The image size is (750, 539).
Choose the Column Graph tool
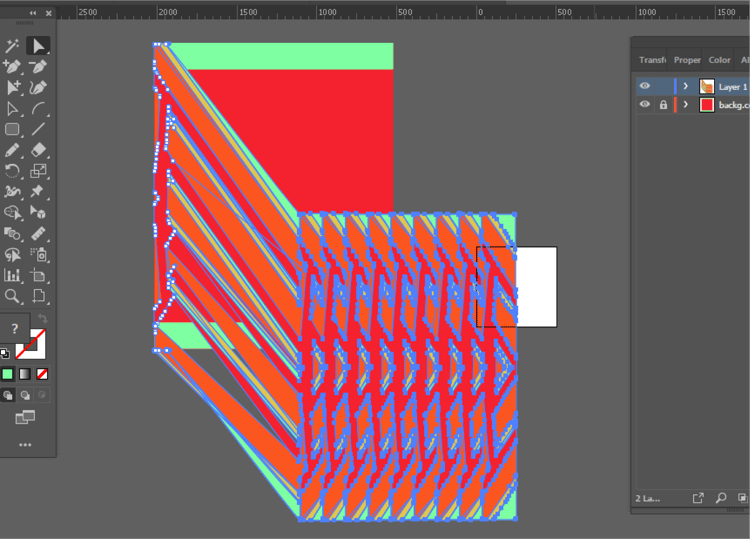(x=12, y=275)
